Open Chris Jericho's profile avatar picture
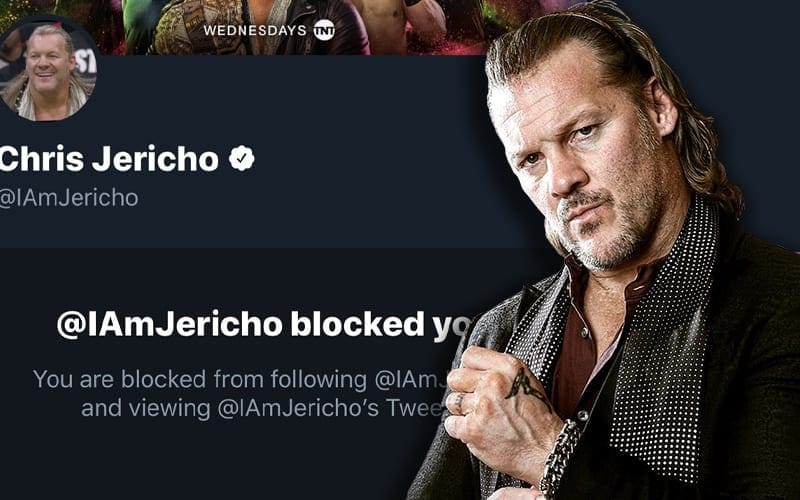Image resolution: width=800 pixels, height=500 pixels. (45, 68)
